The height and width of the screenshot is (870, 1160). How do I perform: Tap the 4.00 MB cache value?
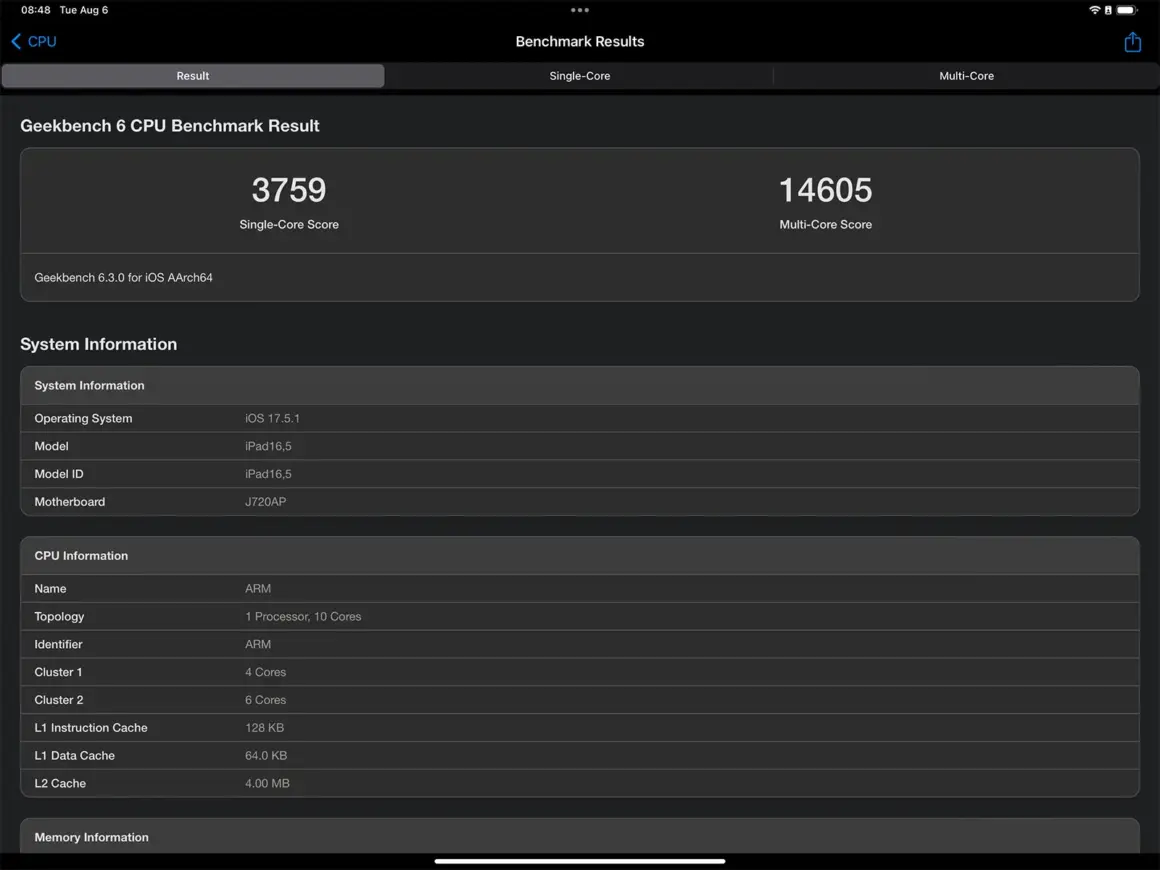click(x=267, y=783)
